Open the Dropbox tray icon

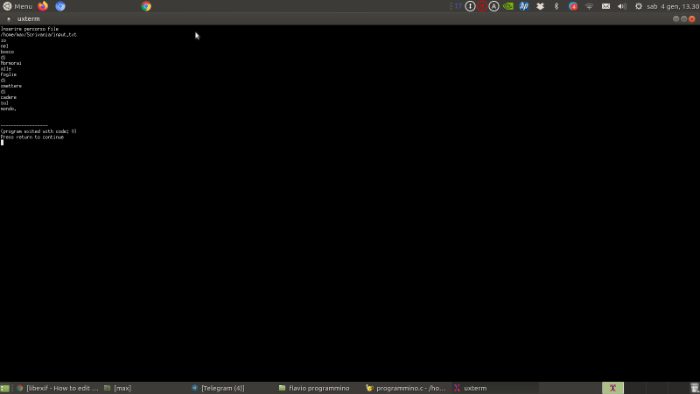(540, 6)
